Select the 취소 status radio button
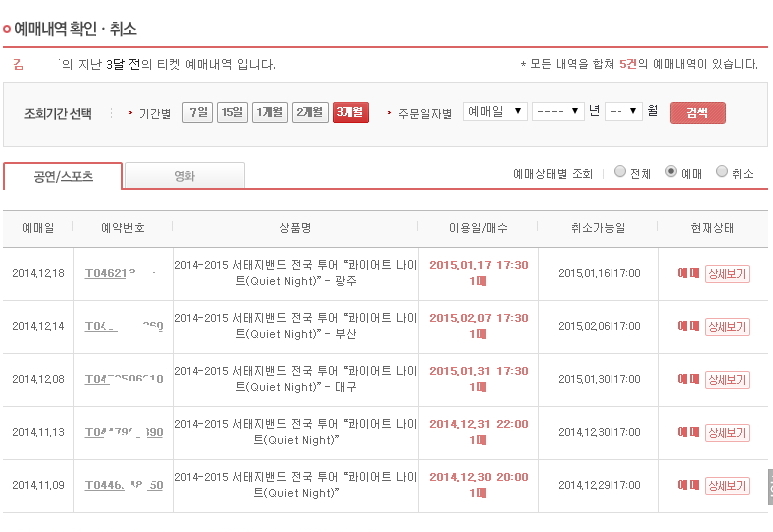 click(x=722, y=172)
